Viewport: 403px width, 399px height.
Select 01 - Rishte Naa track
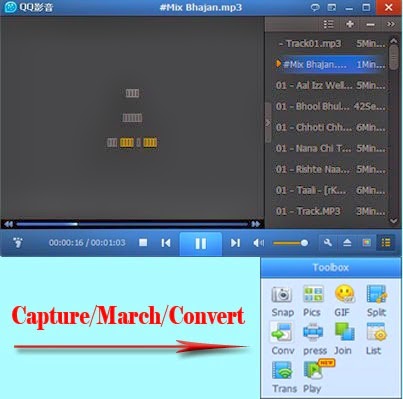coord(331,169)
